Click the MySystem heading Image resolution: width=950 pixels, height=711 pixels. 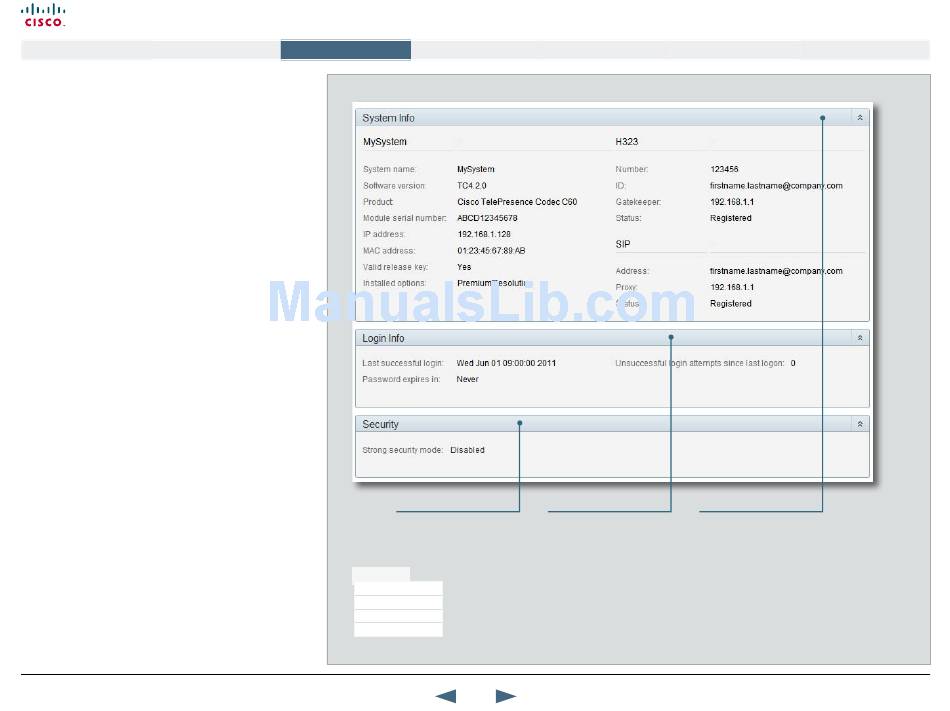point(385,142)
